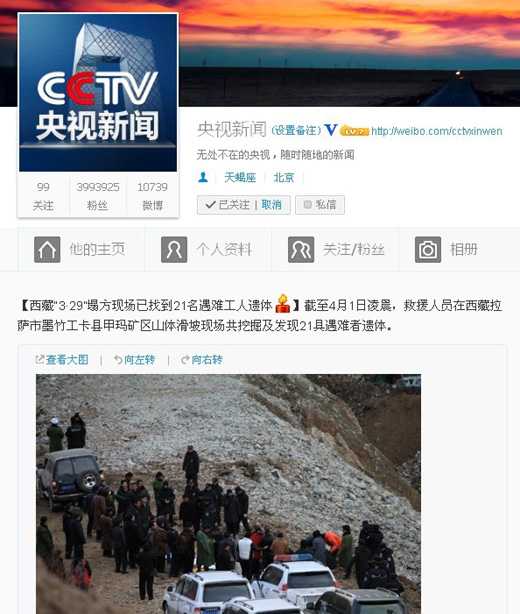Send a private message via 私信
The width and height of the screenshot is (520, 614).
(320, 205)
